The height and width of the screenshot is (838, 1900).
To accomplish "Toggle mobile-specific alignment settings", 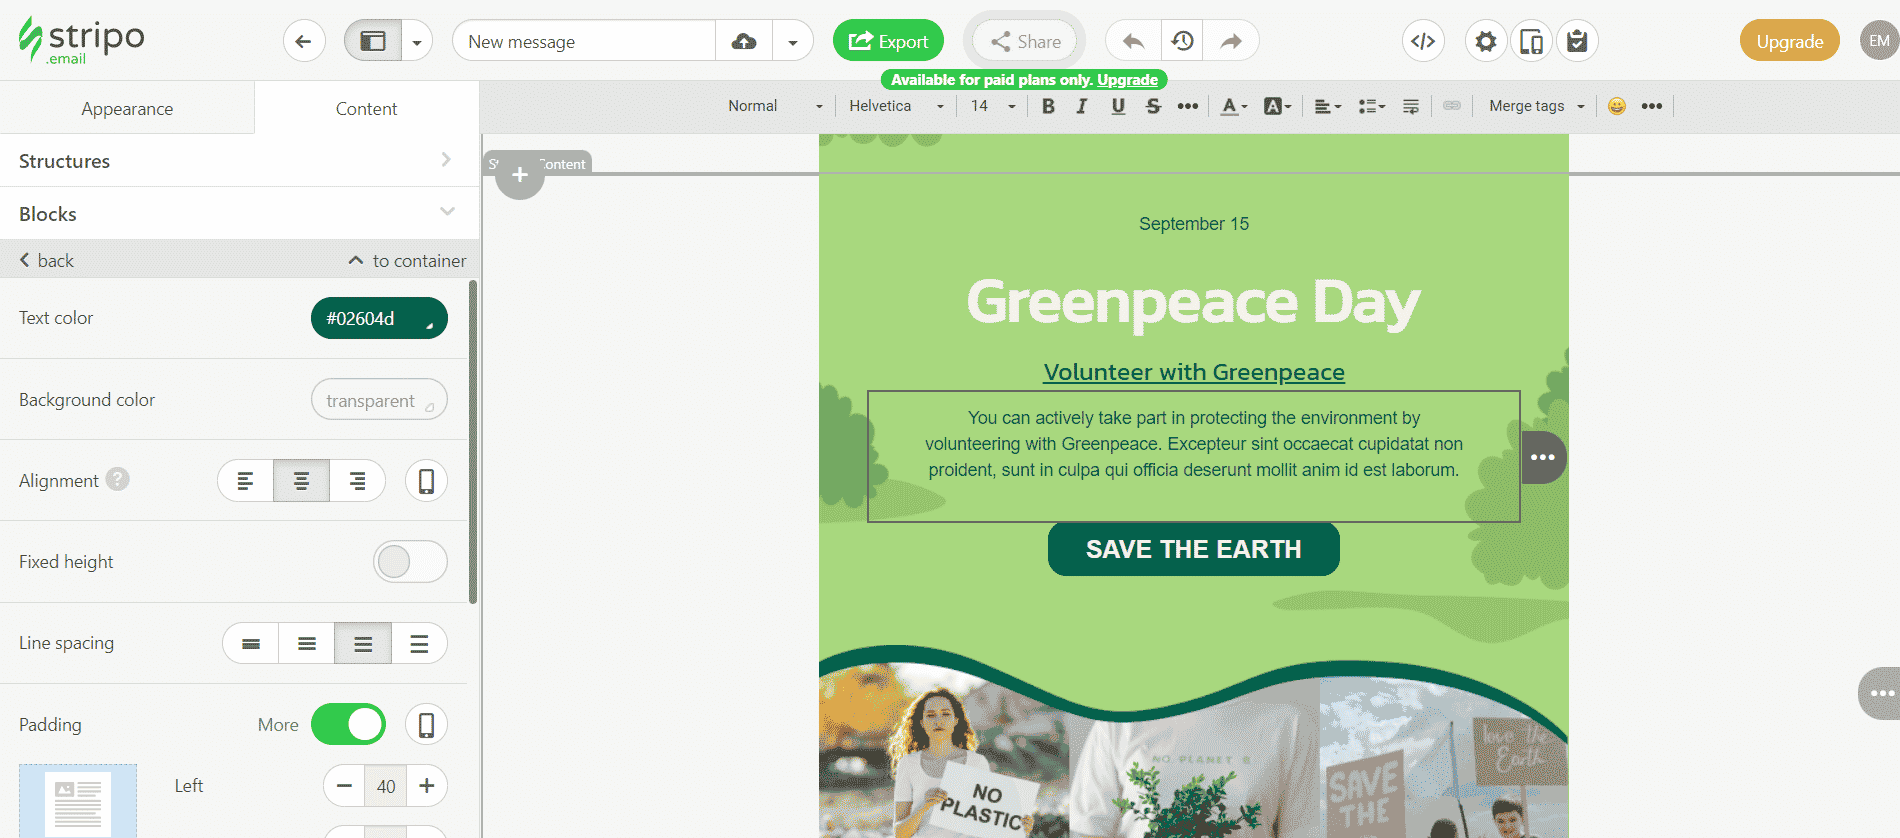I will 426,481.
